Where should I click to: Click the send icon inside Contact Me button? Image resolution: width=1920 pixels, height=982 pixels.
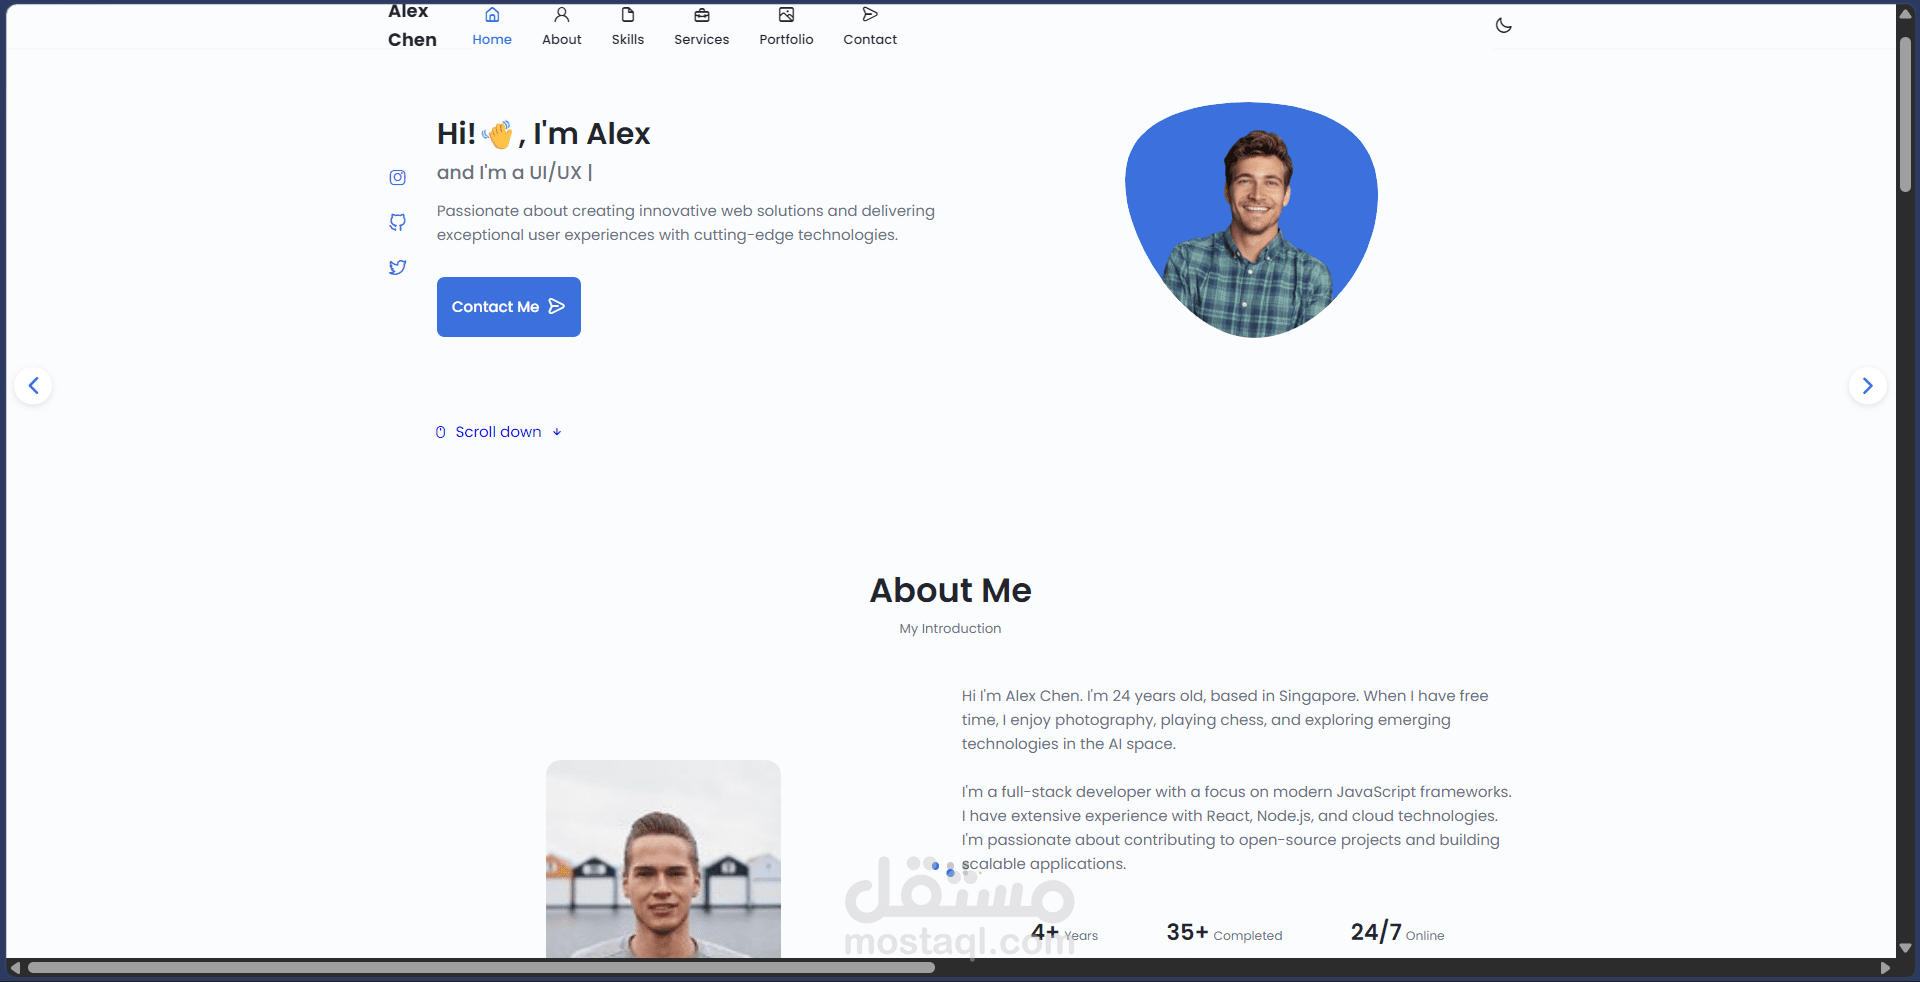[557, 306]
